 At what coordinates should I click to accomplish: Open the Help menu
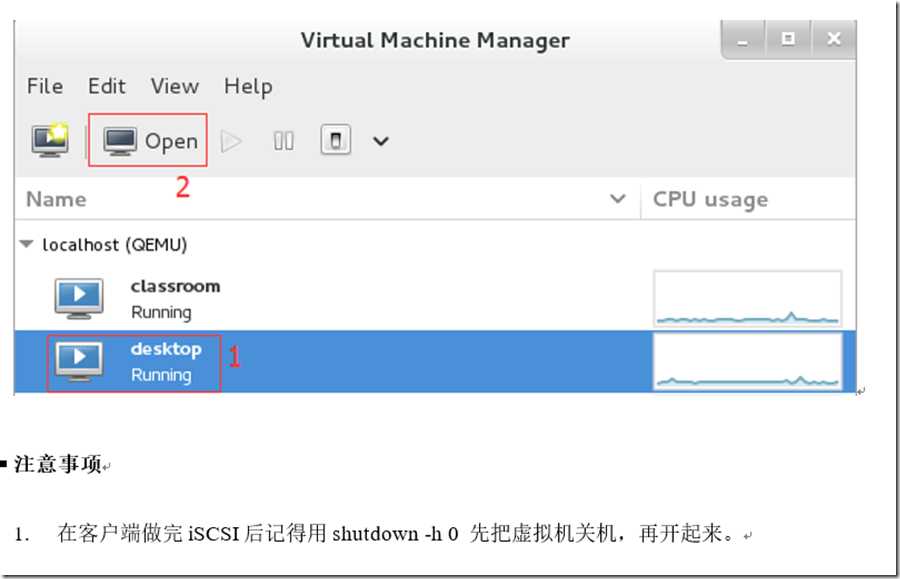pyautogui.click(x=248, y=87)
